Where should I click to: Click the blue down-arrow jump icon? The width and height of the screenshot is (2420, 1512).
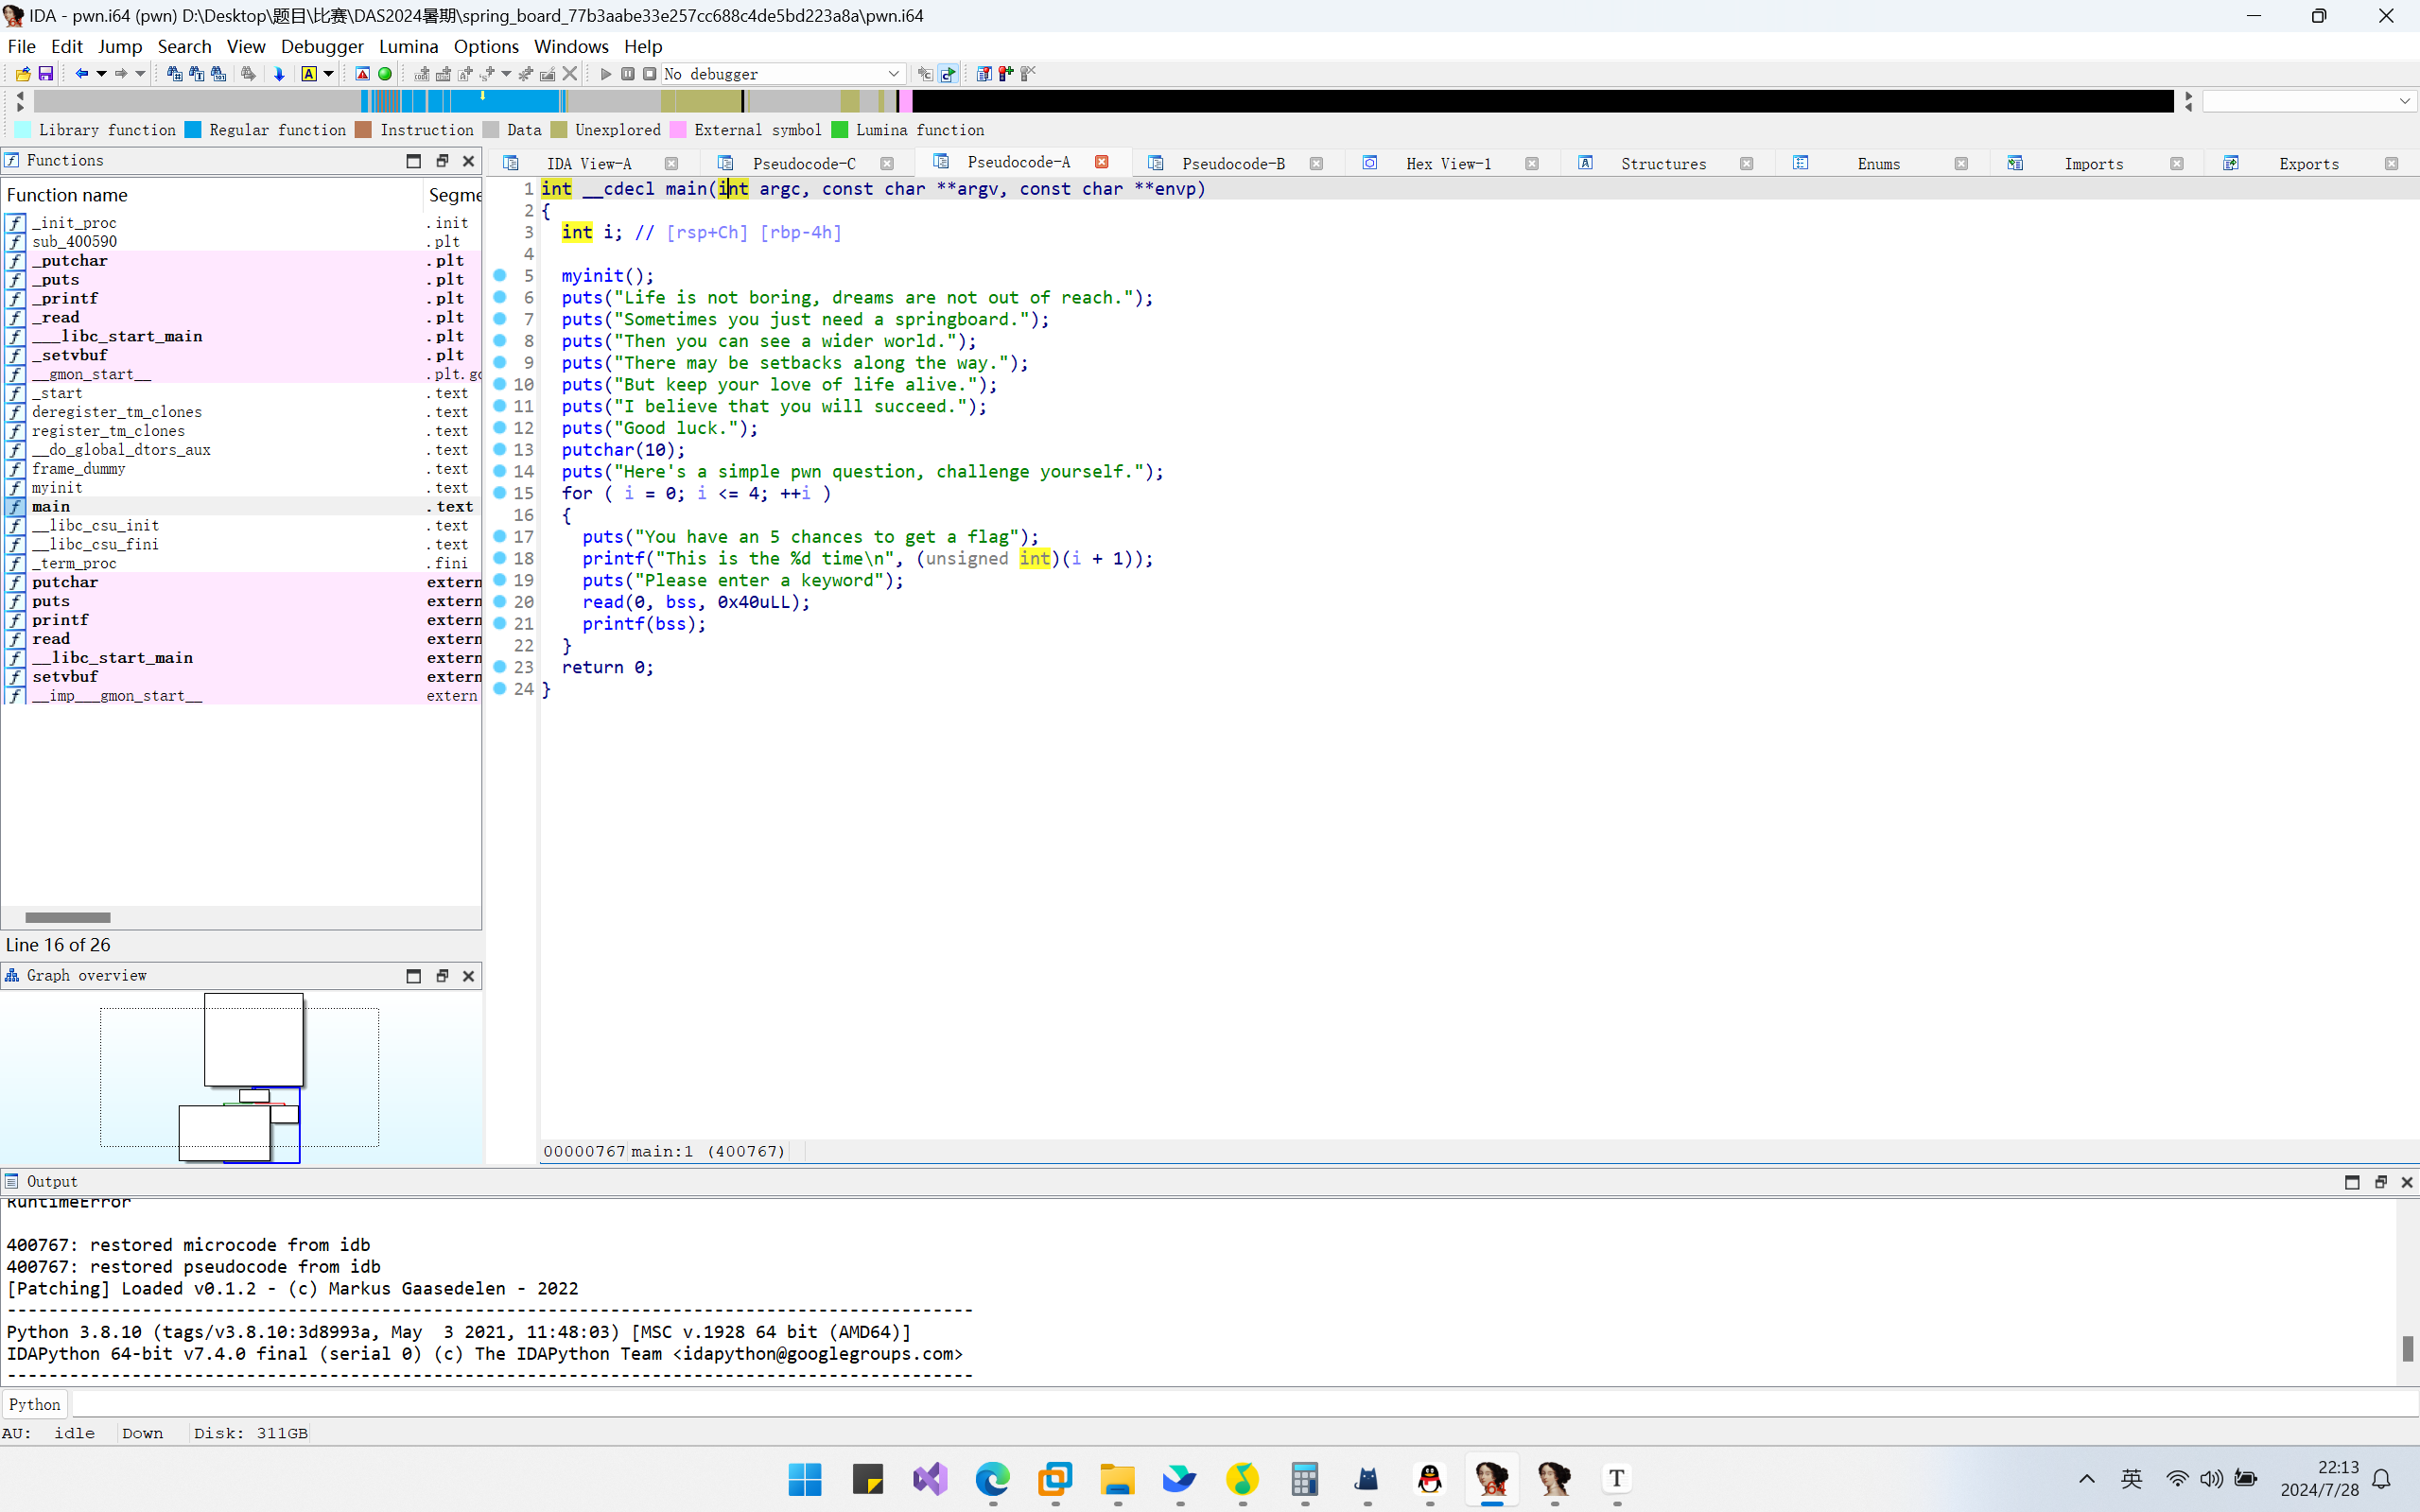(280, 74)
